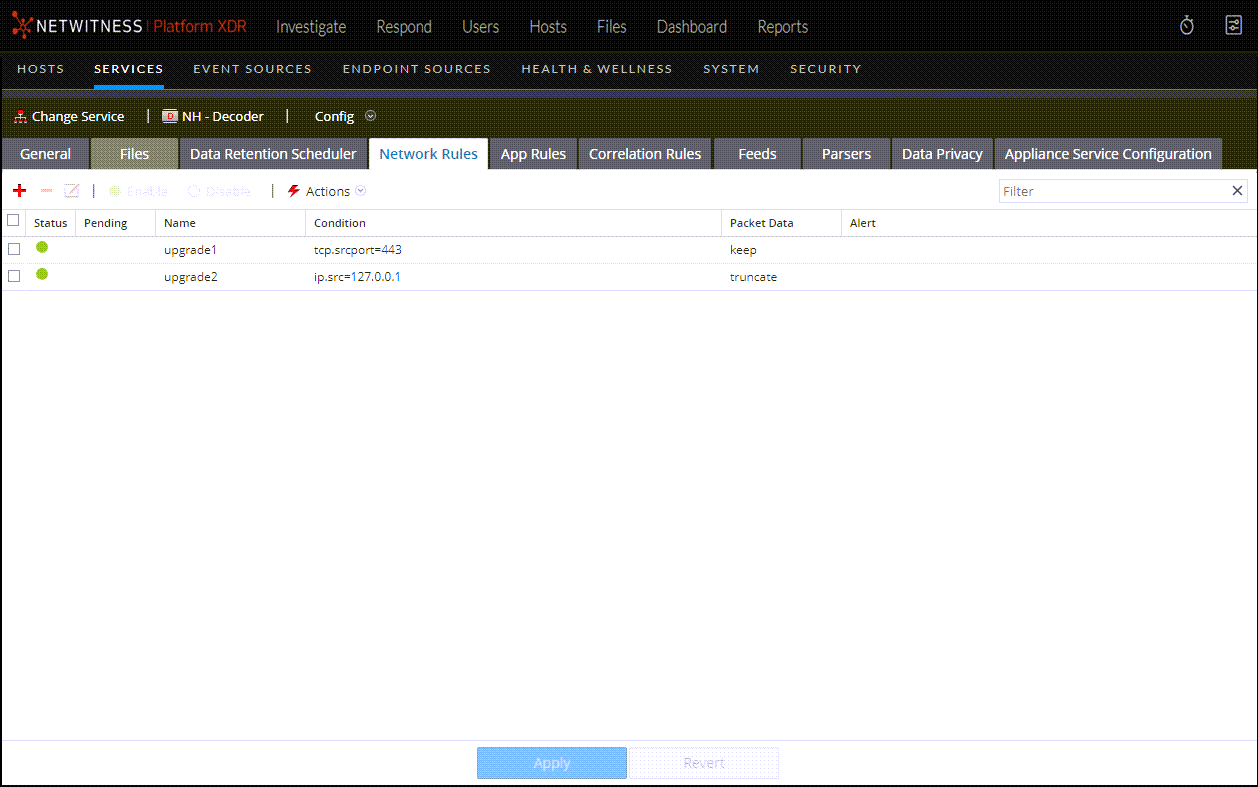The image size is (1258, 787).
Task: Click the minus delete rule icon
Action: click(46, 191)
